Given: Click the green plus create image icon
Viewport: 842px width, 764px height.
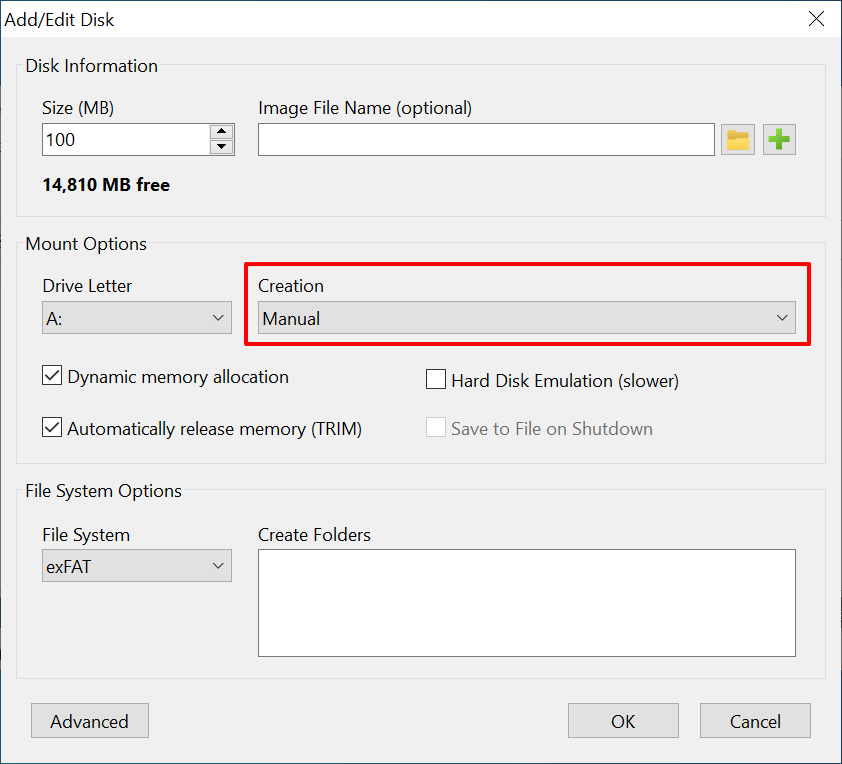Looking at the screenshot, I should pyautogui.click(x=779, y=140).
